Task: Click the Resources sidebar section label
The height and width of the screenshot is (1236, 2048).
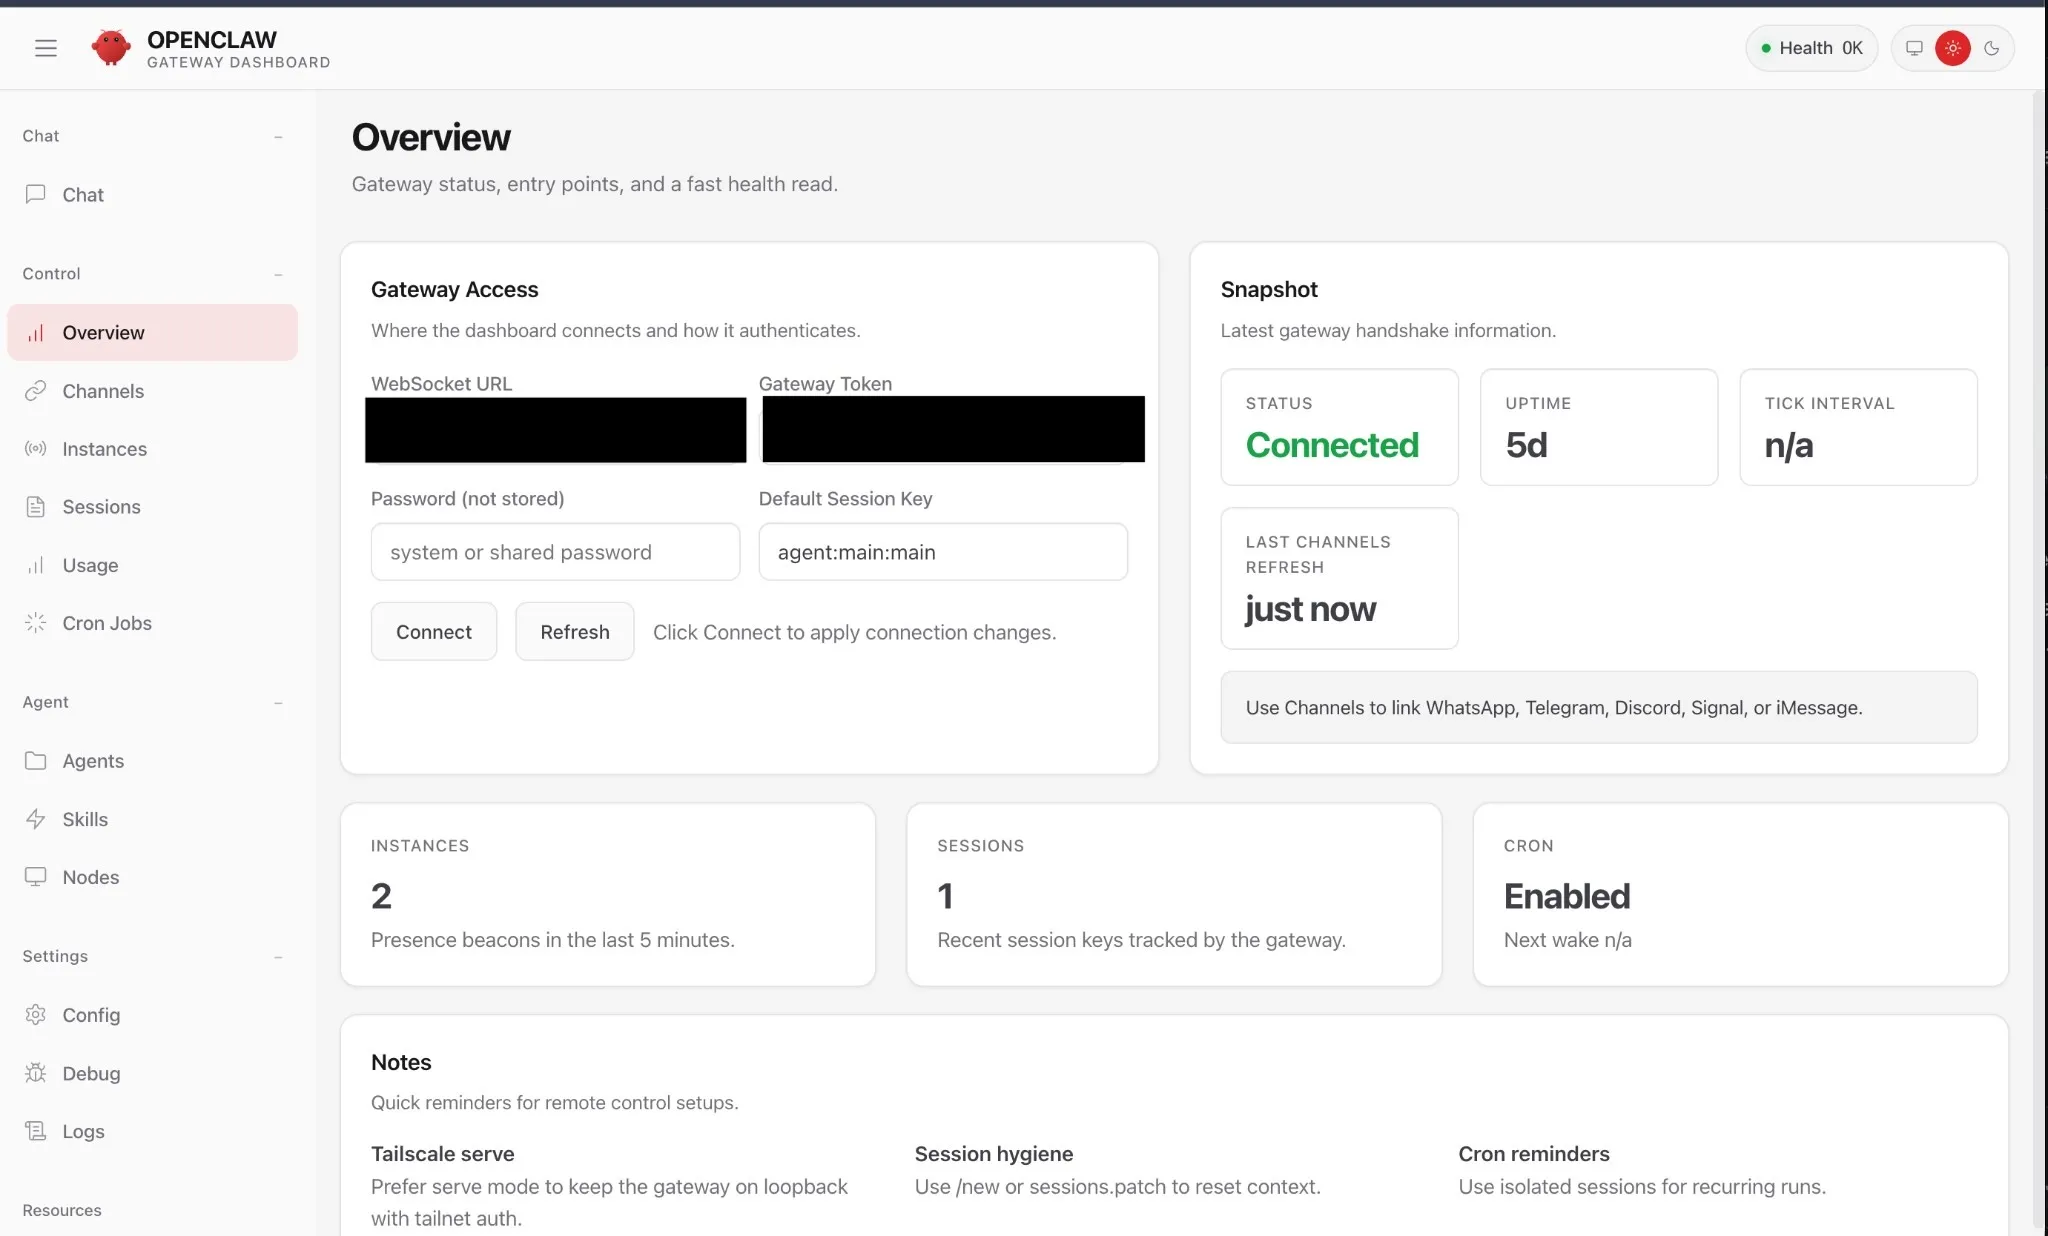Action: click(x=62, y=1210)
